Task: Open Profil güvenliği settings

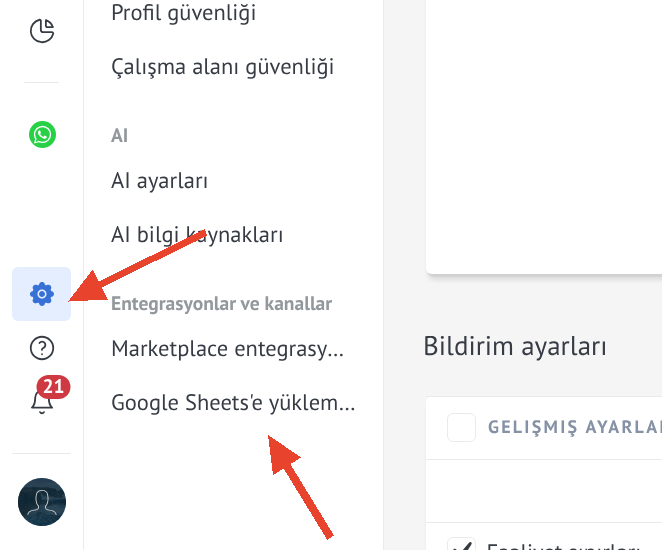Action: 183,13
